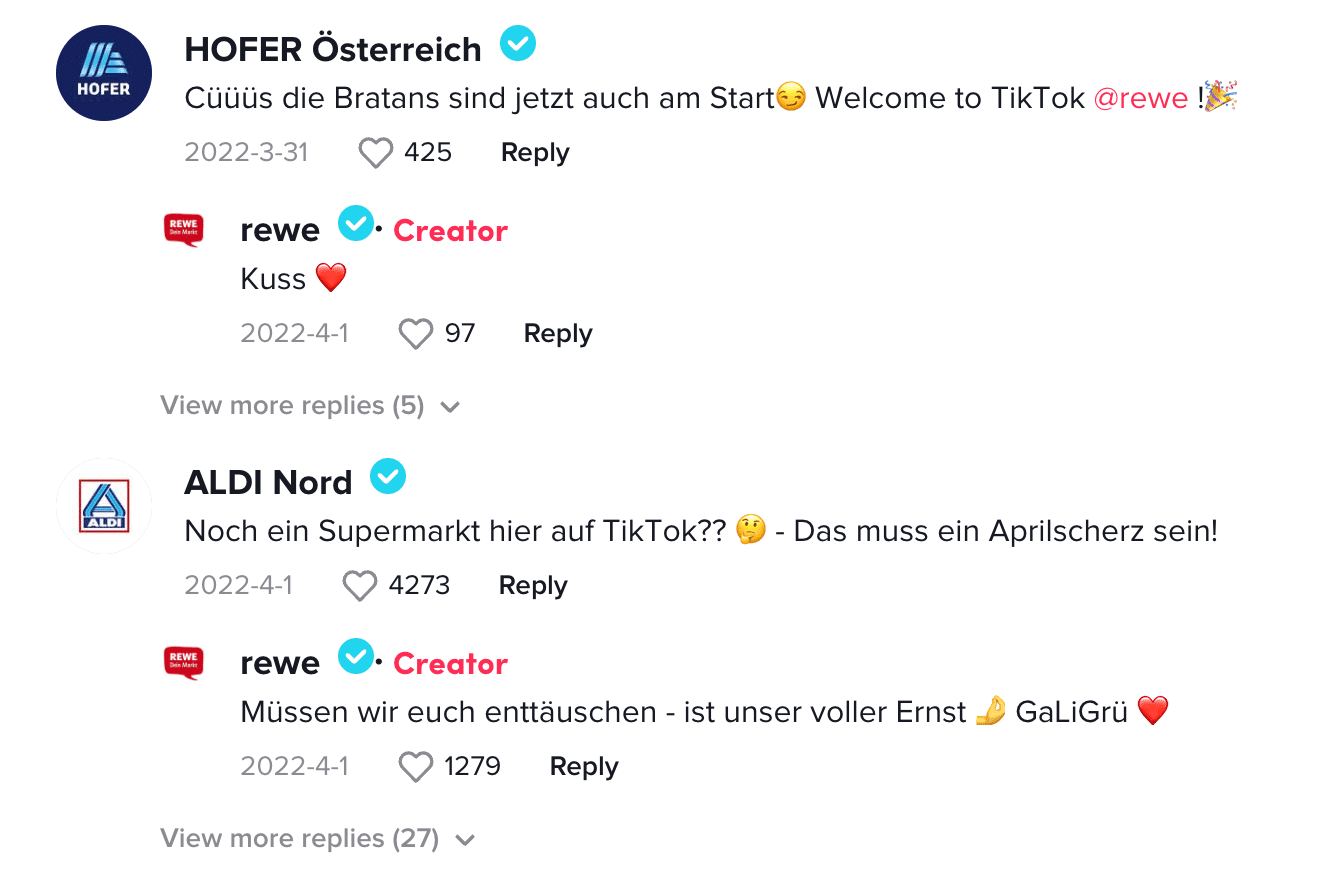Click the verified badge next to HOFER Österreich
1324x870 pixels.
[517, 44]
